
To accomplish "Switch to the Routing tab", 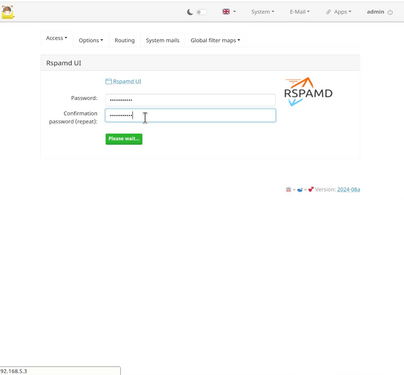I will tap(125, 40).
